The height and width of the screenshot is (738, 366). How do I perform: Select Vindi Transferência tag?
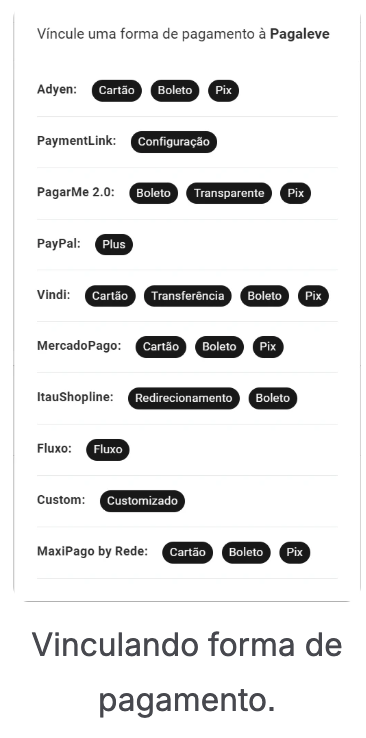(x=188, y=296)
